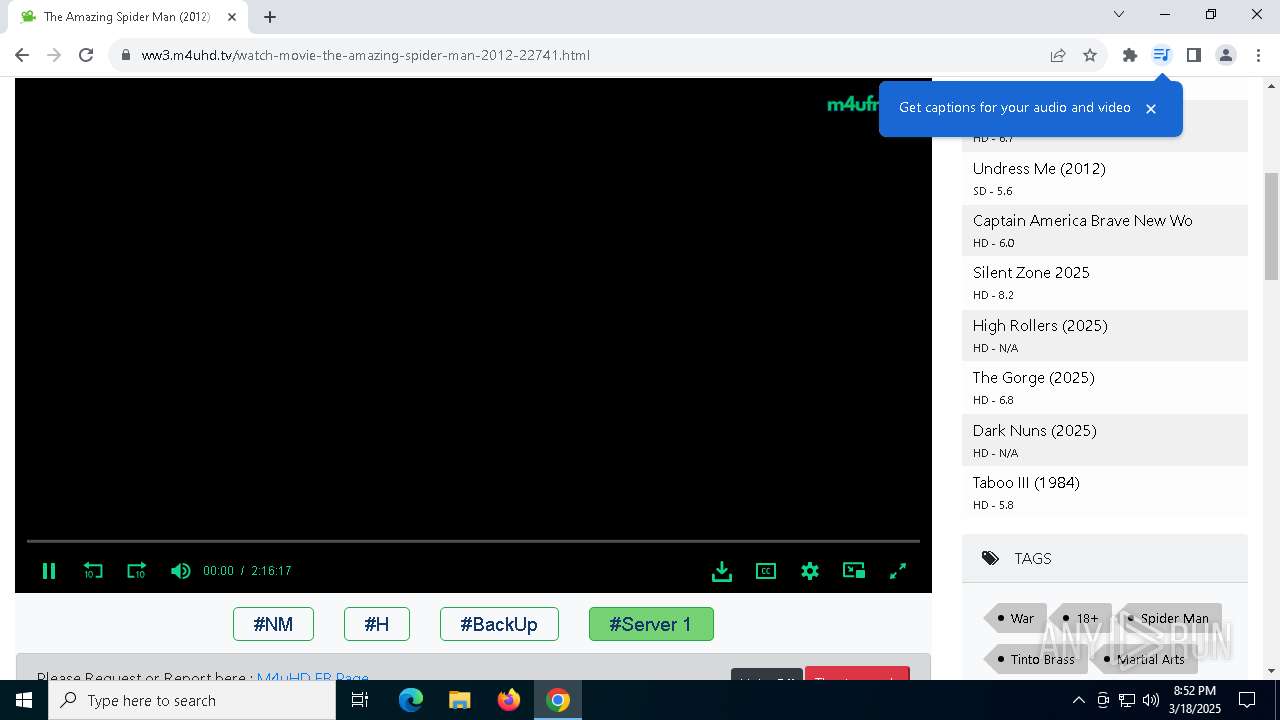Launch Microsoft Edge from taskbar
The width and height of the screenshot is (1280, 720).
click(411, 700)
